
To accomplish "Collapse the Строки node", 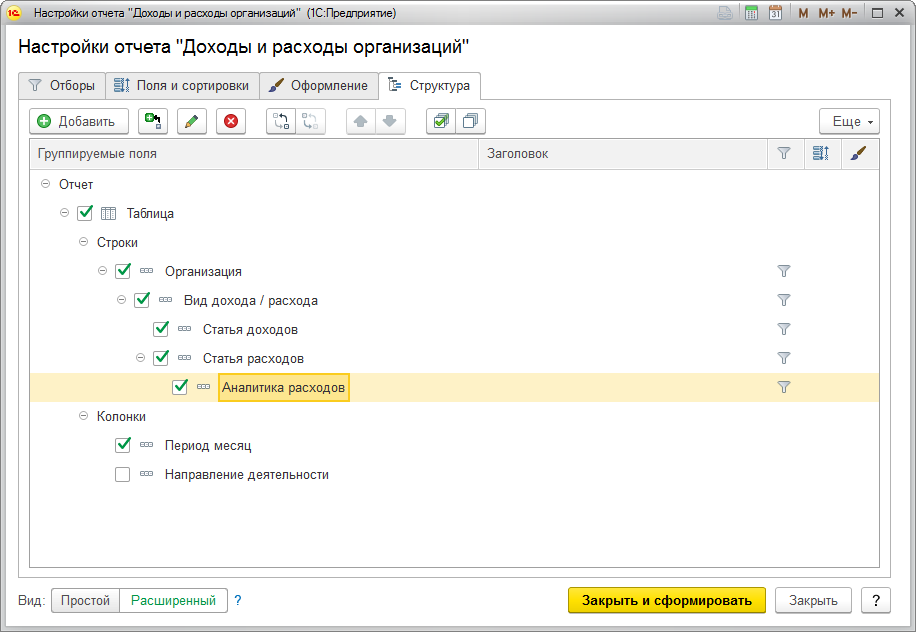I will coord(84,241).
